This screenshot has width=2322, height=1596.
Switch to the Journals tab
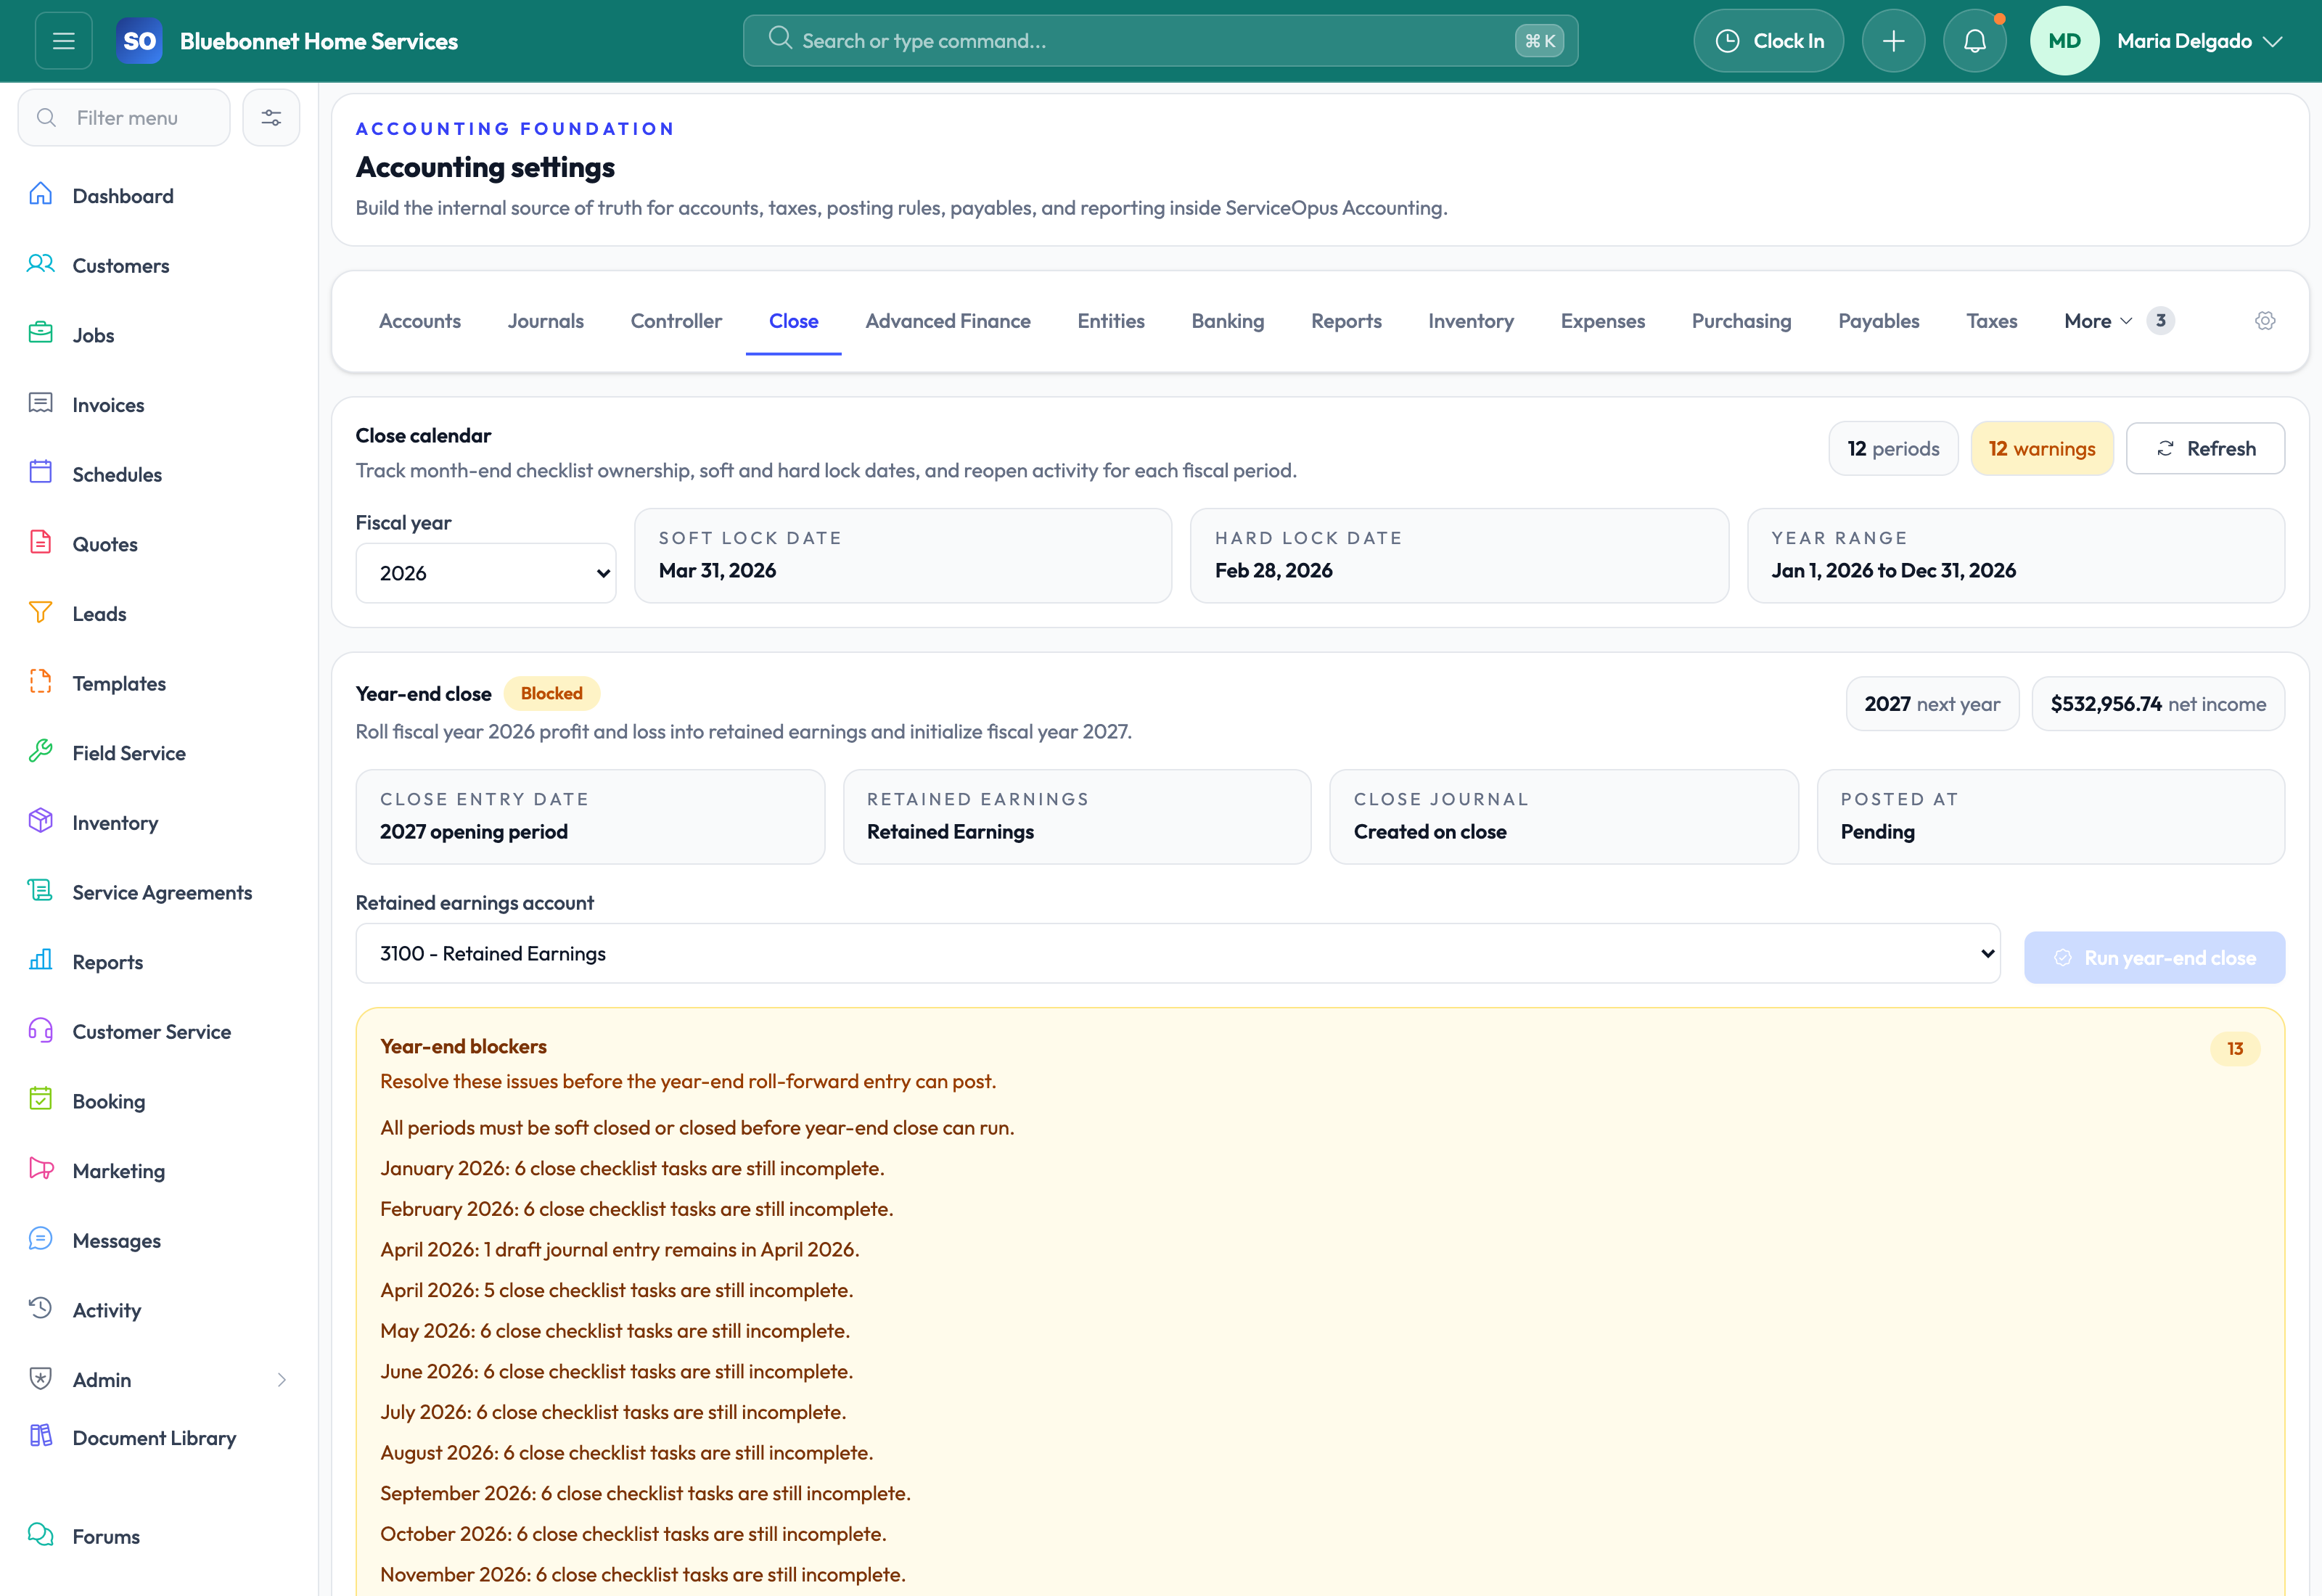546,321
